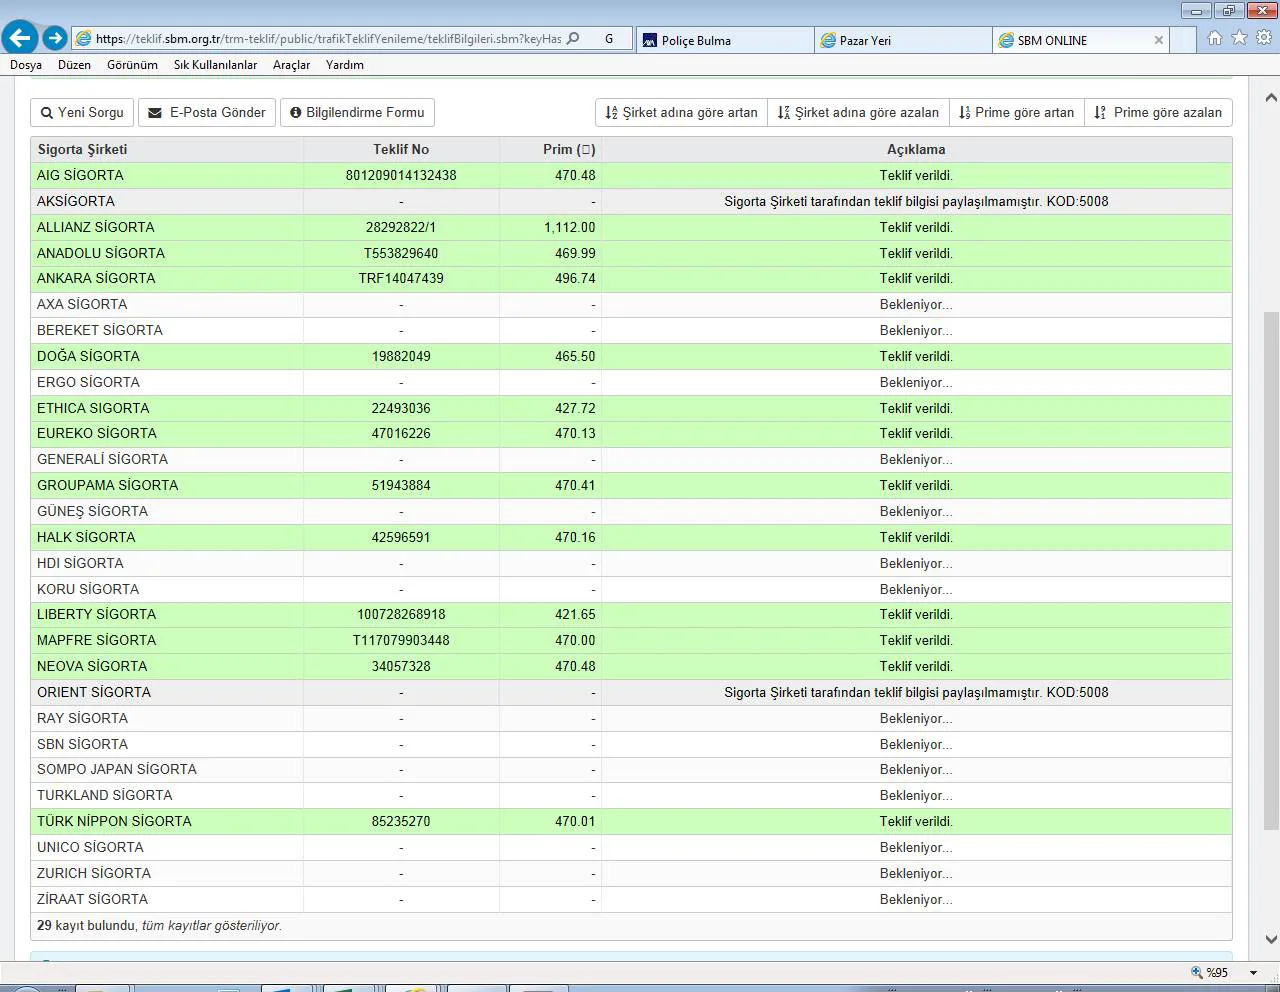Select SOMPO JAPAN SİGORTA company name
Image resolution: width=1280 pixels, height=992 pixels.
click(117, 769)
